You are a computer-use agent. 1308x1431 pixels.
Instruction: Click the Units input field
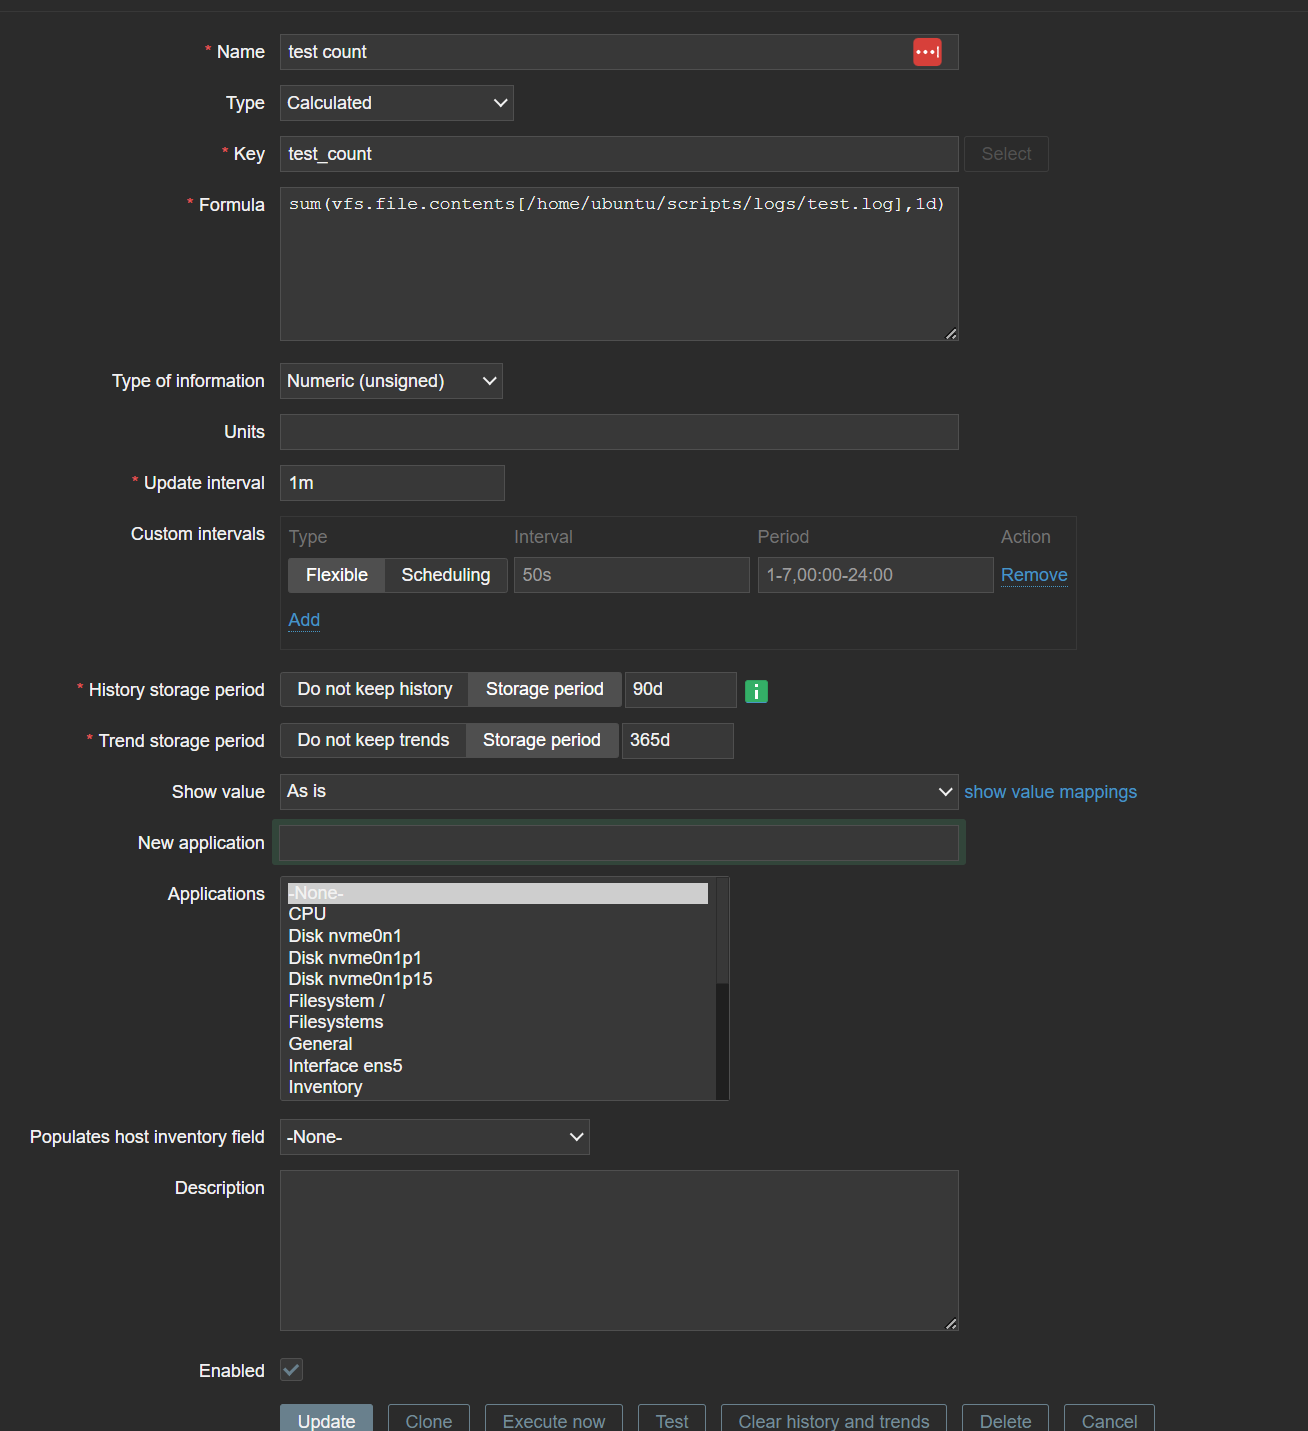tap(619, 432)
